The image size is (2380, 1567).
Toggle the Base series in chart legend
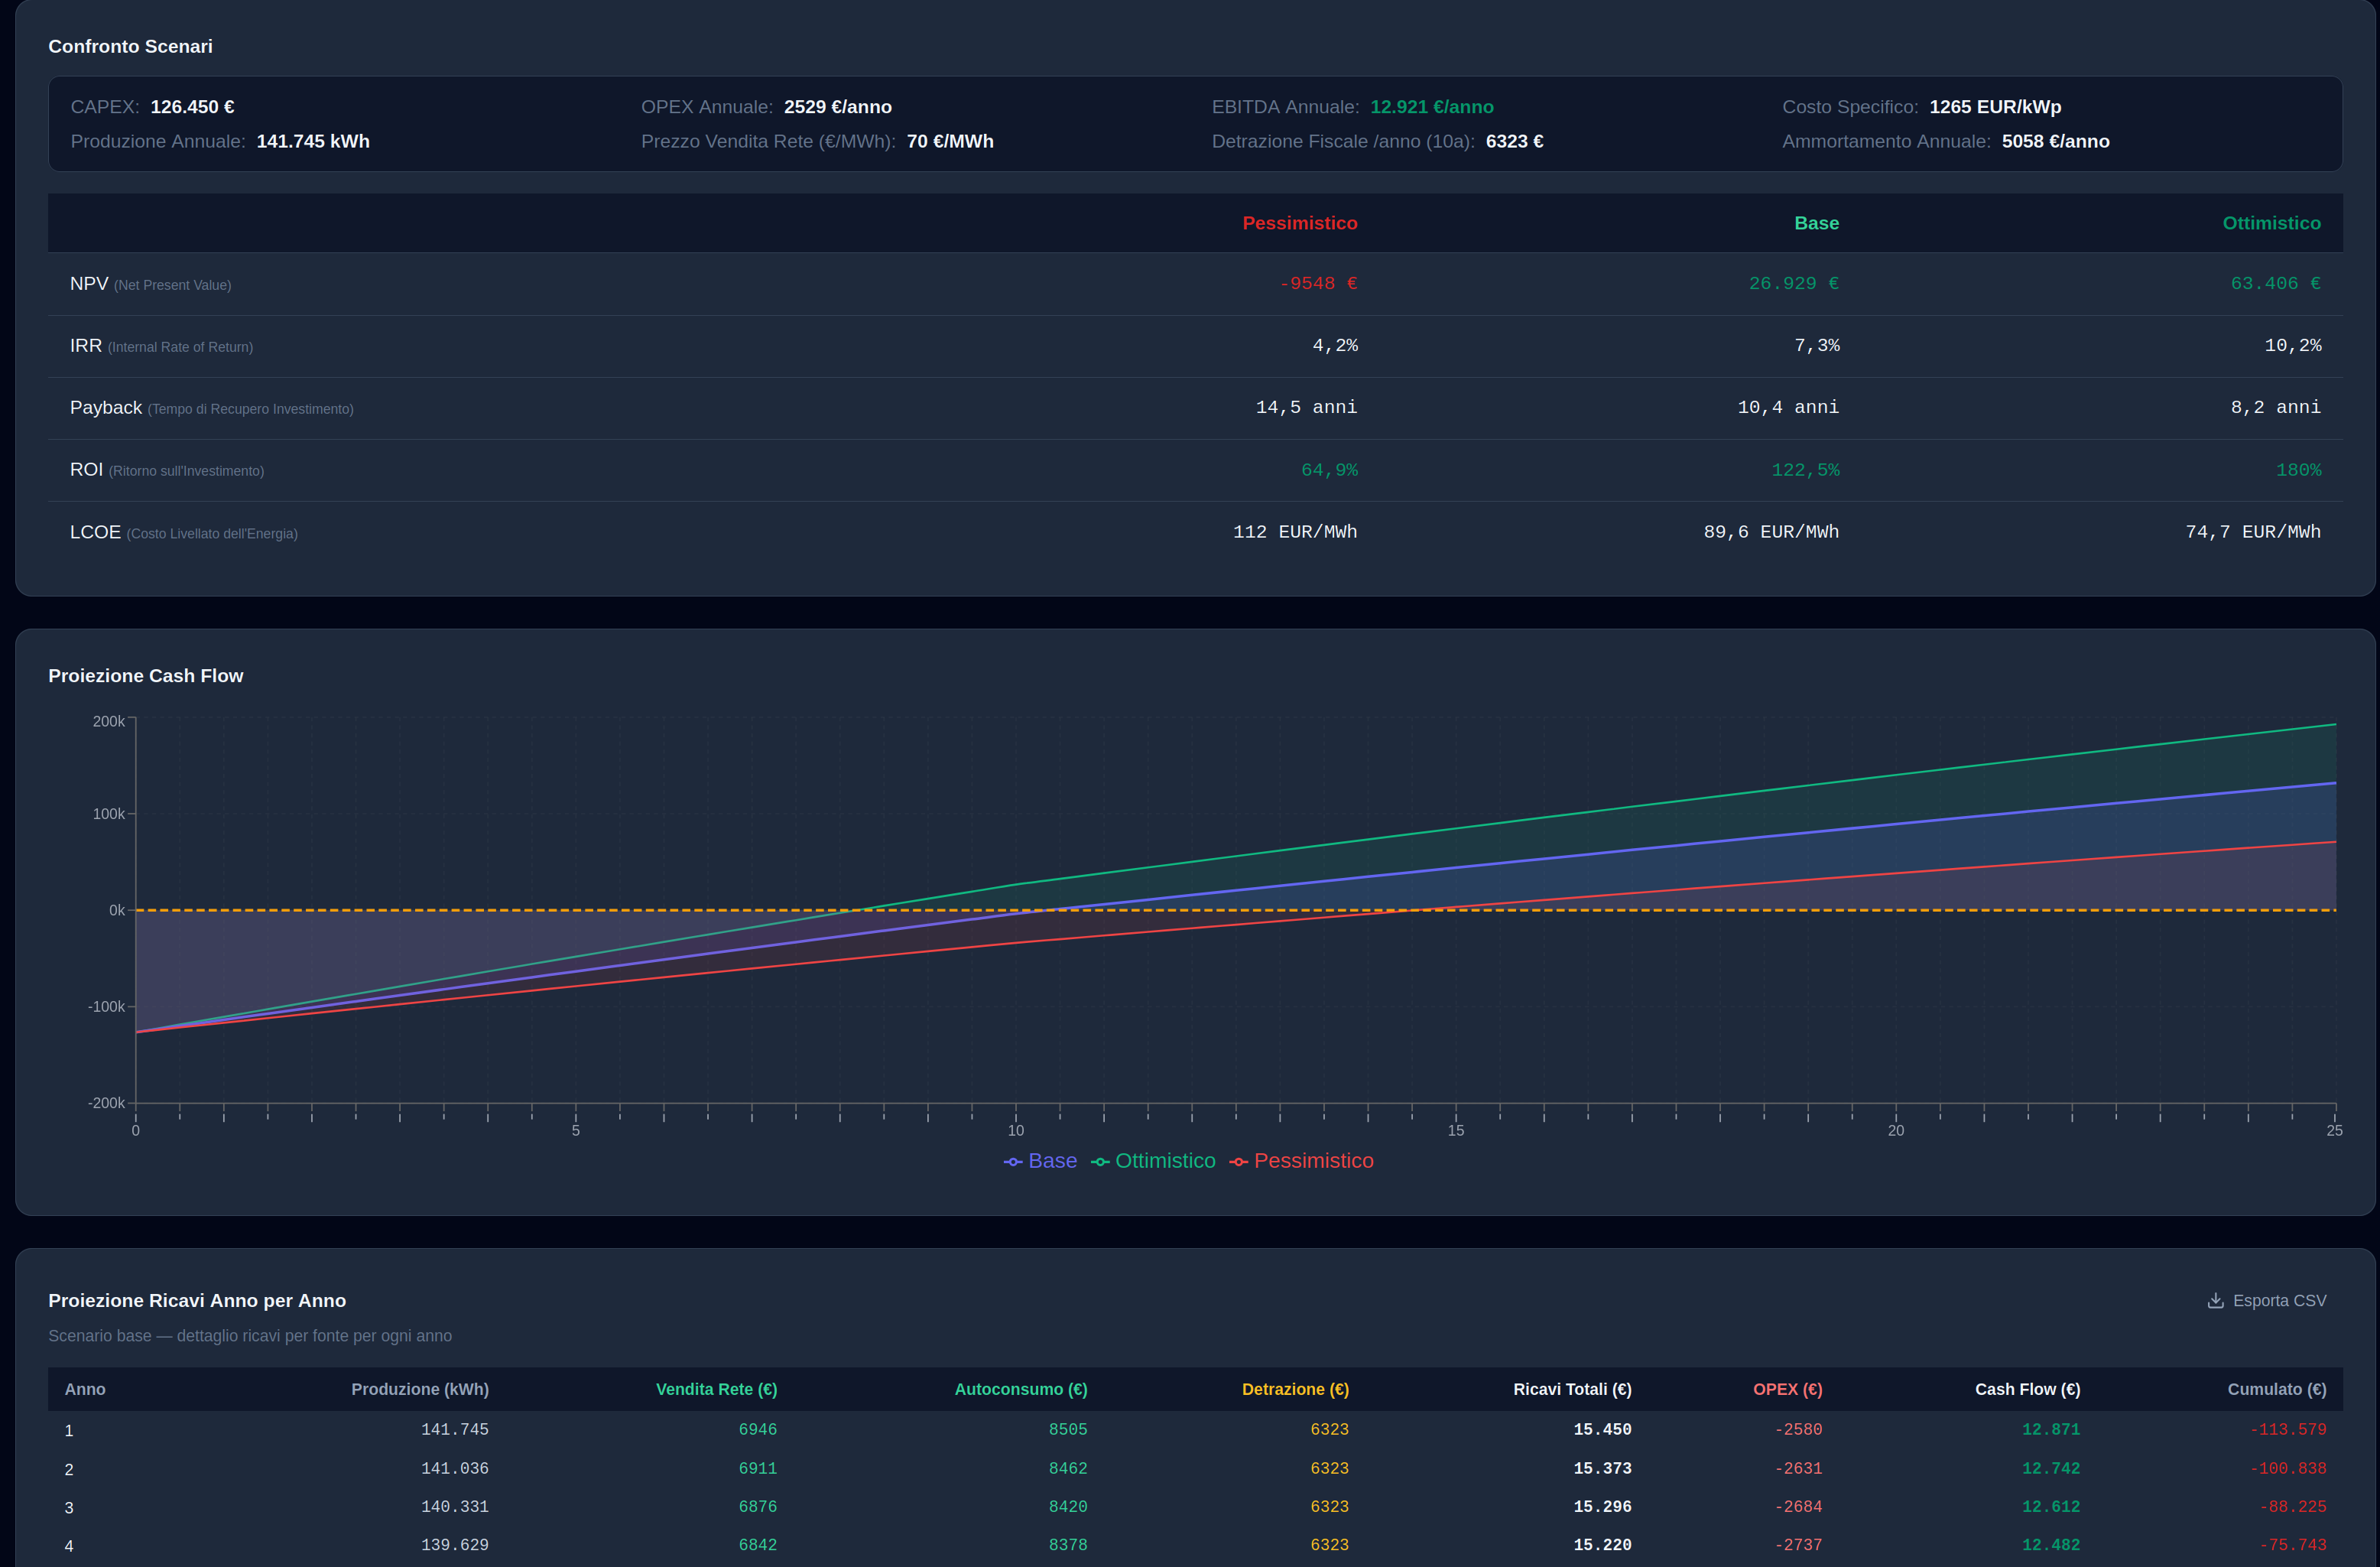point(1052,1161)
